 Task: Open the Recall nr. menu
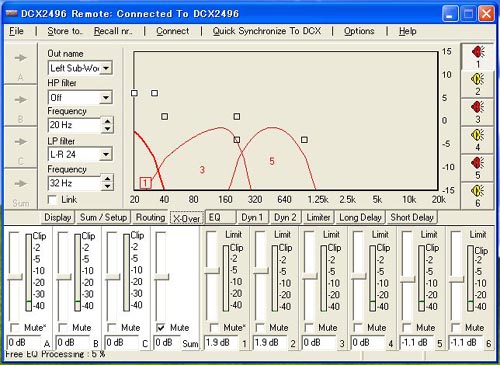pyautogui.click(x=113, y=31)
